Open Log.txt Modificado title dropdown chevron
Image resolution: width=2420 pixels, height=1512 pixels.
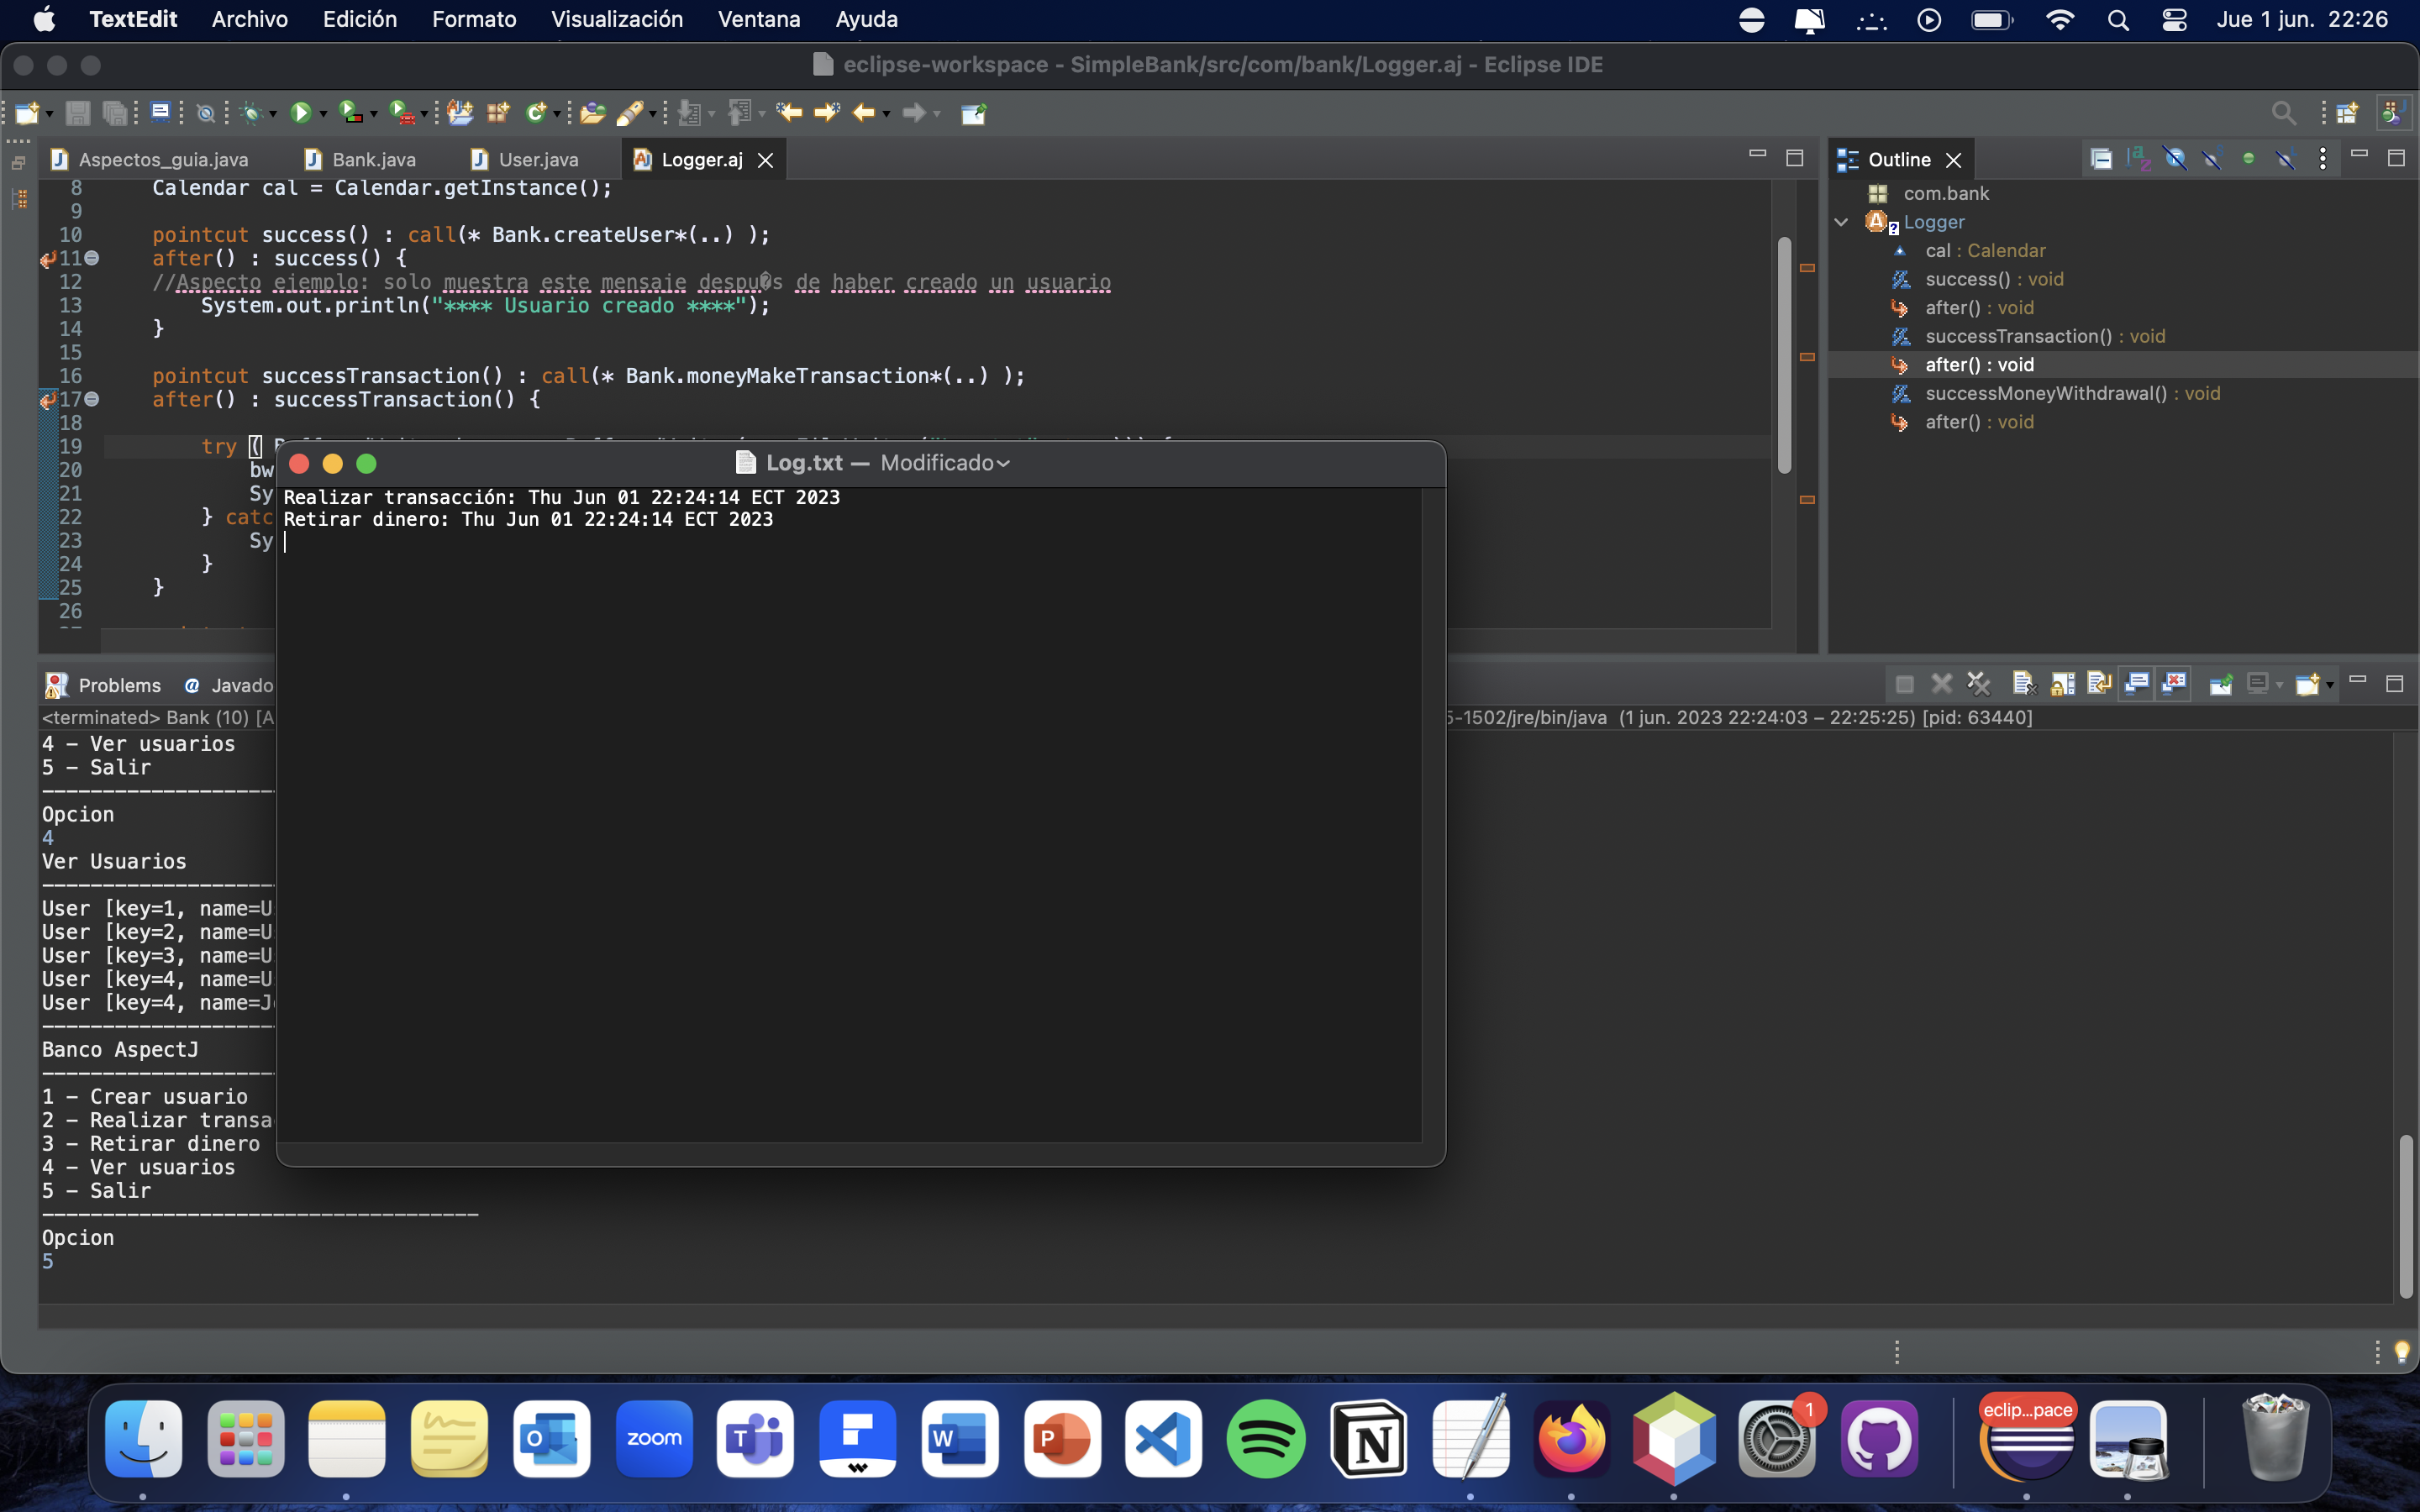click(1003, 464)
